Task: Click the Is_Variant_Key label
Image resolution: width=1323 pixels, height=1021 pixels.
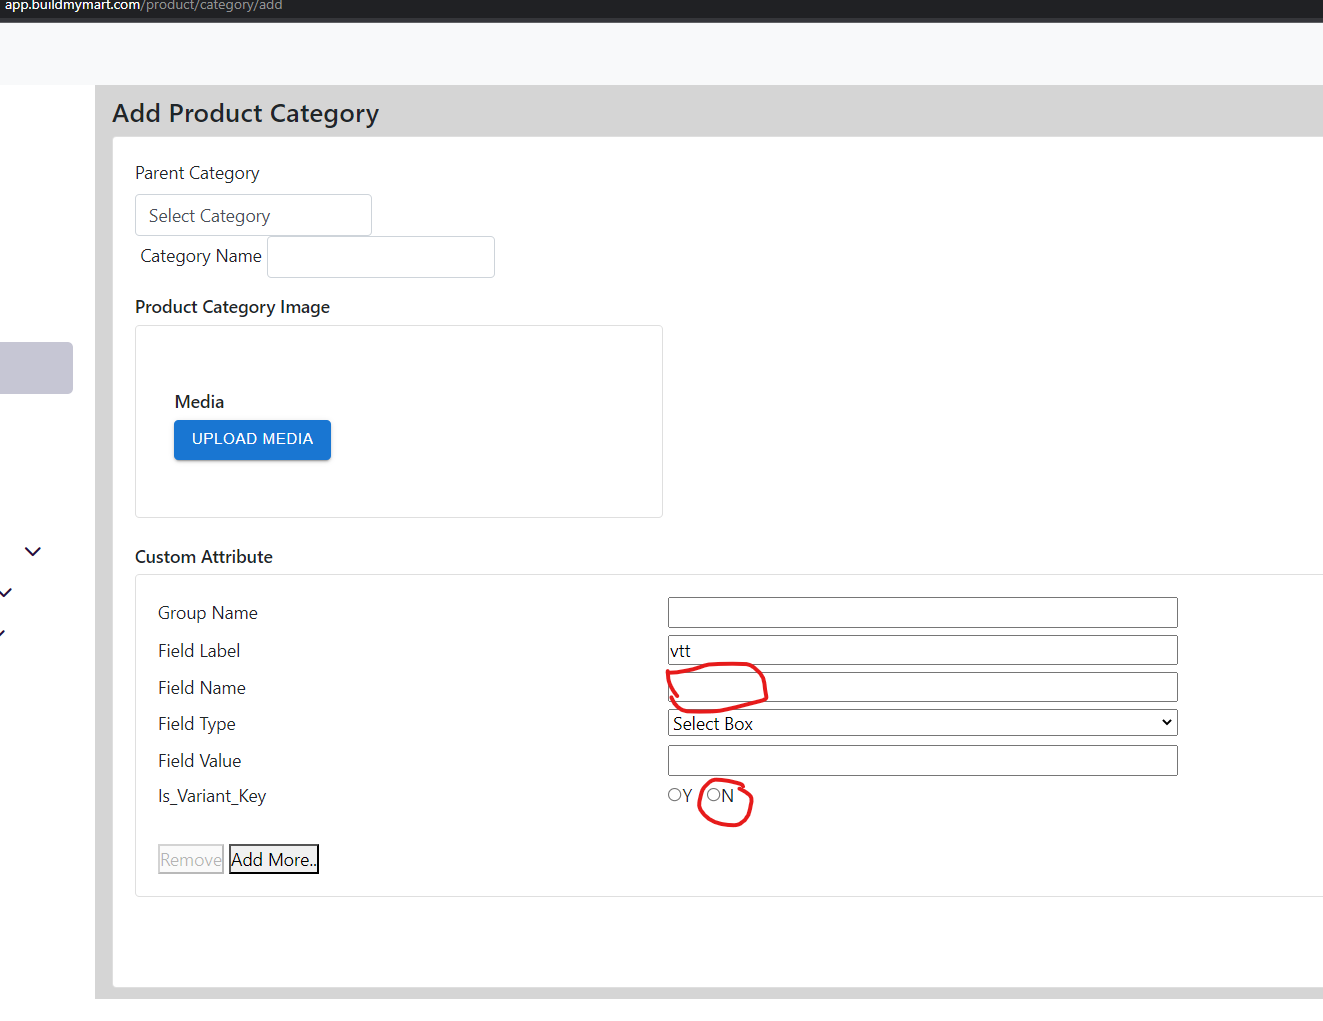Action: [212, 796]
